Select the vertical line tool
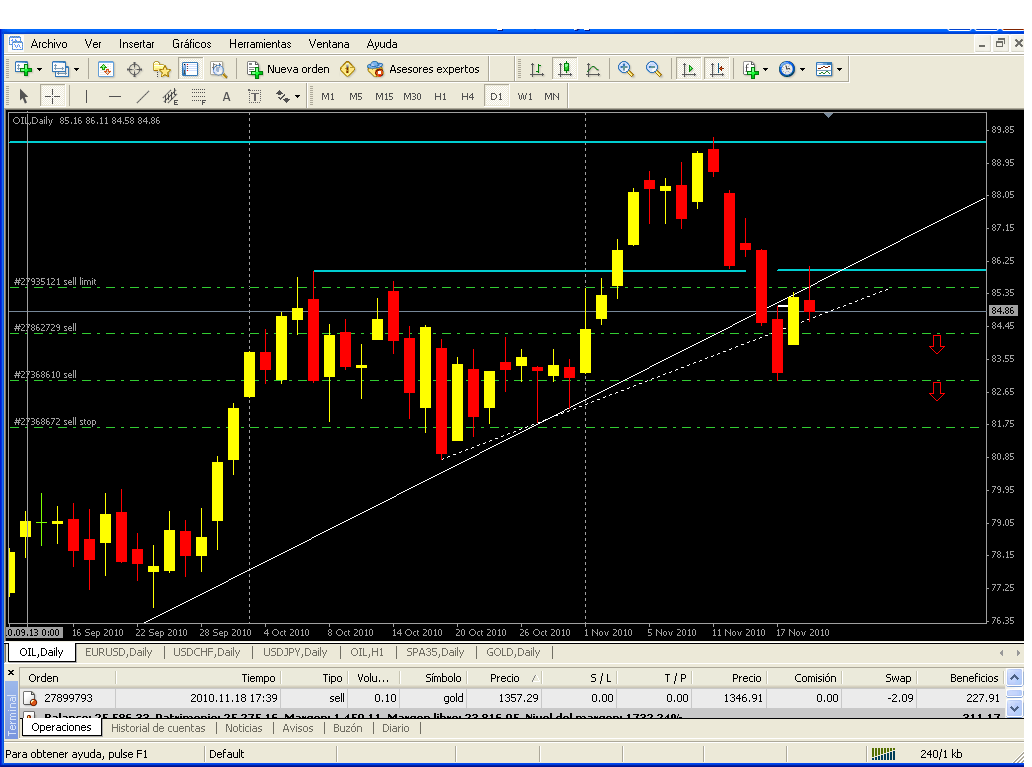Viewport: 1032px width, 767px height. pos(86,97)
